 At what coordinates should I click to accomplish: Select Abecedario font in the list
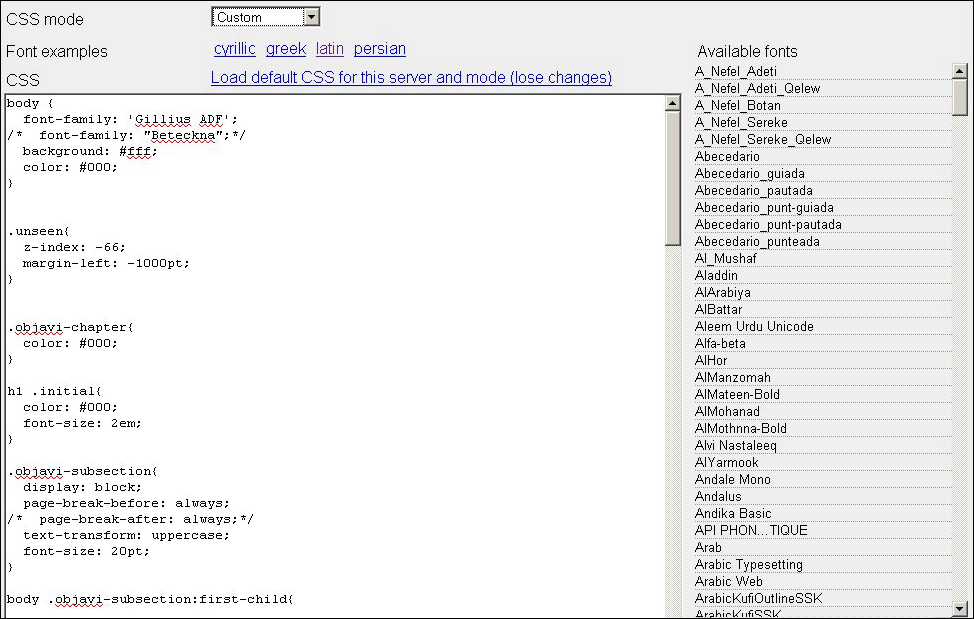tap(727, 156)
